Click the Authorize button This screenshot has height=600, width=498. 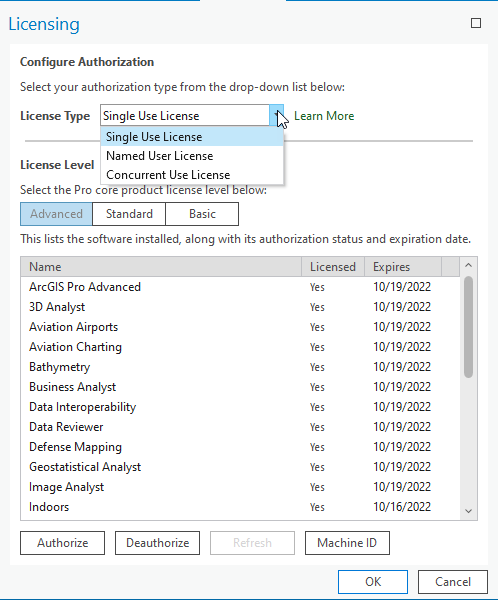tap(62, 543)
